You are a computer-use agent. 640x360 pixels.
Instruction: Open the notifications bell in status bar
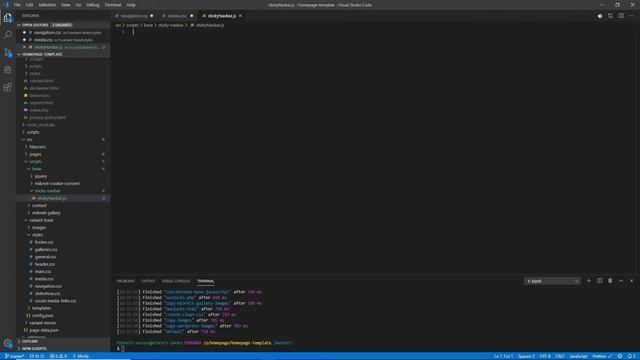coord(631,356)
